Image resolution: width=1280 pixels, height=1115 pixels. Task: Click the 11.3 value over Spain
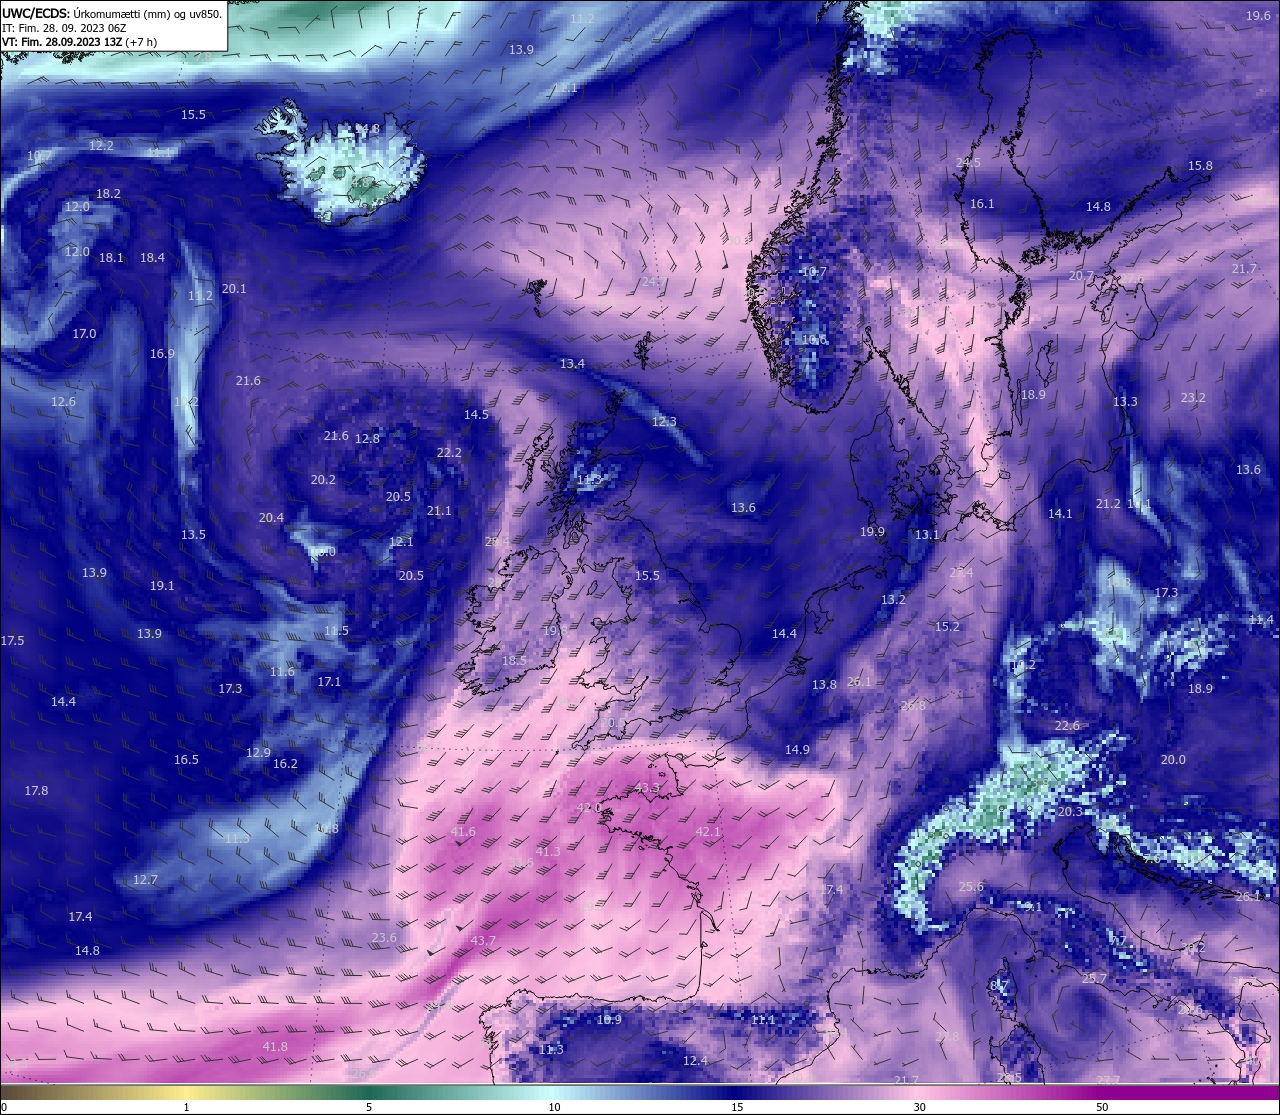[551, 1050]
